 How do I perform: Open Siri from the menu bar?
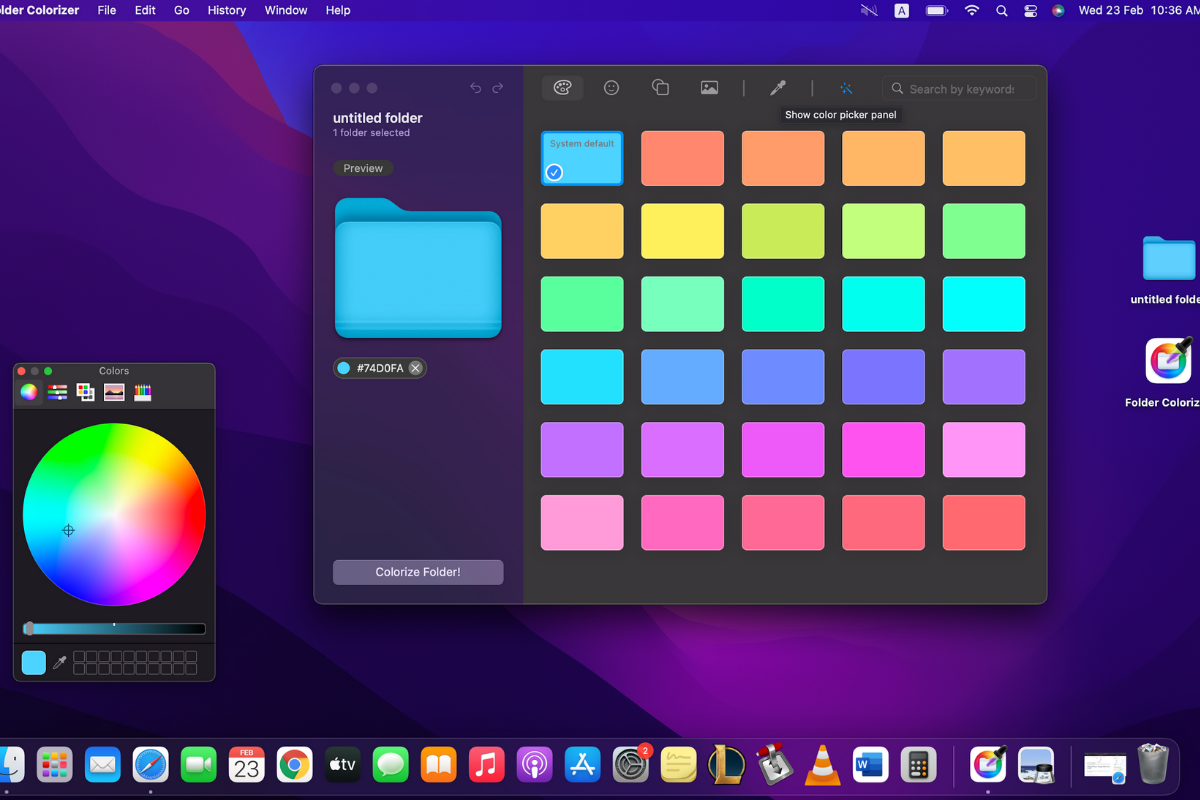pos(1058,10)
